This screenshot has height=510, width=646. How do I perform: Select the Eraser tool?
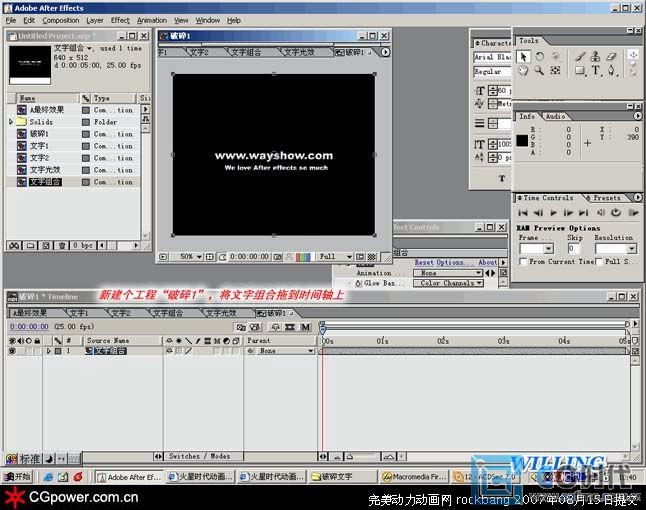(x=611, y=56)
